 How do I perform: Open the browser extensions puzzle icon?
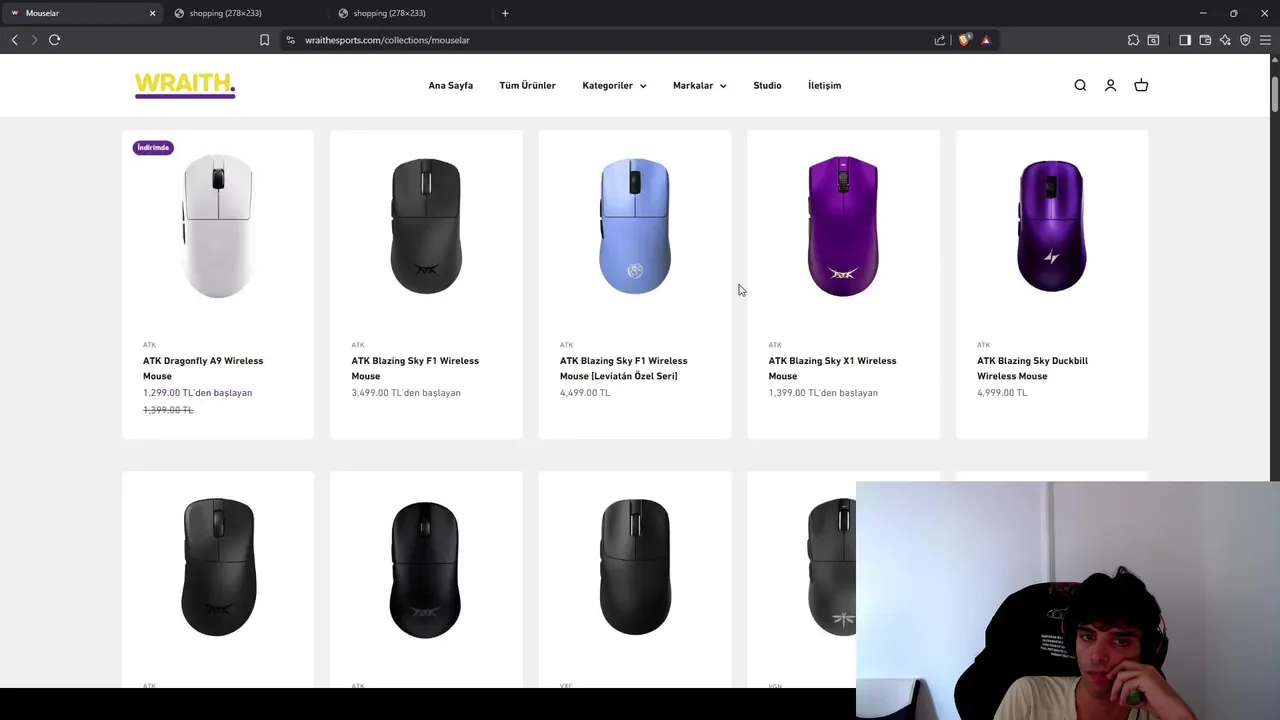pyautogui.click(x=1133, y=40)
